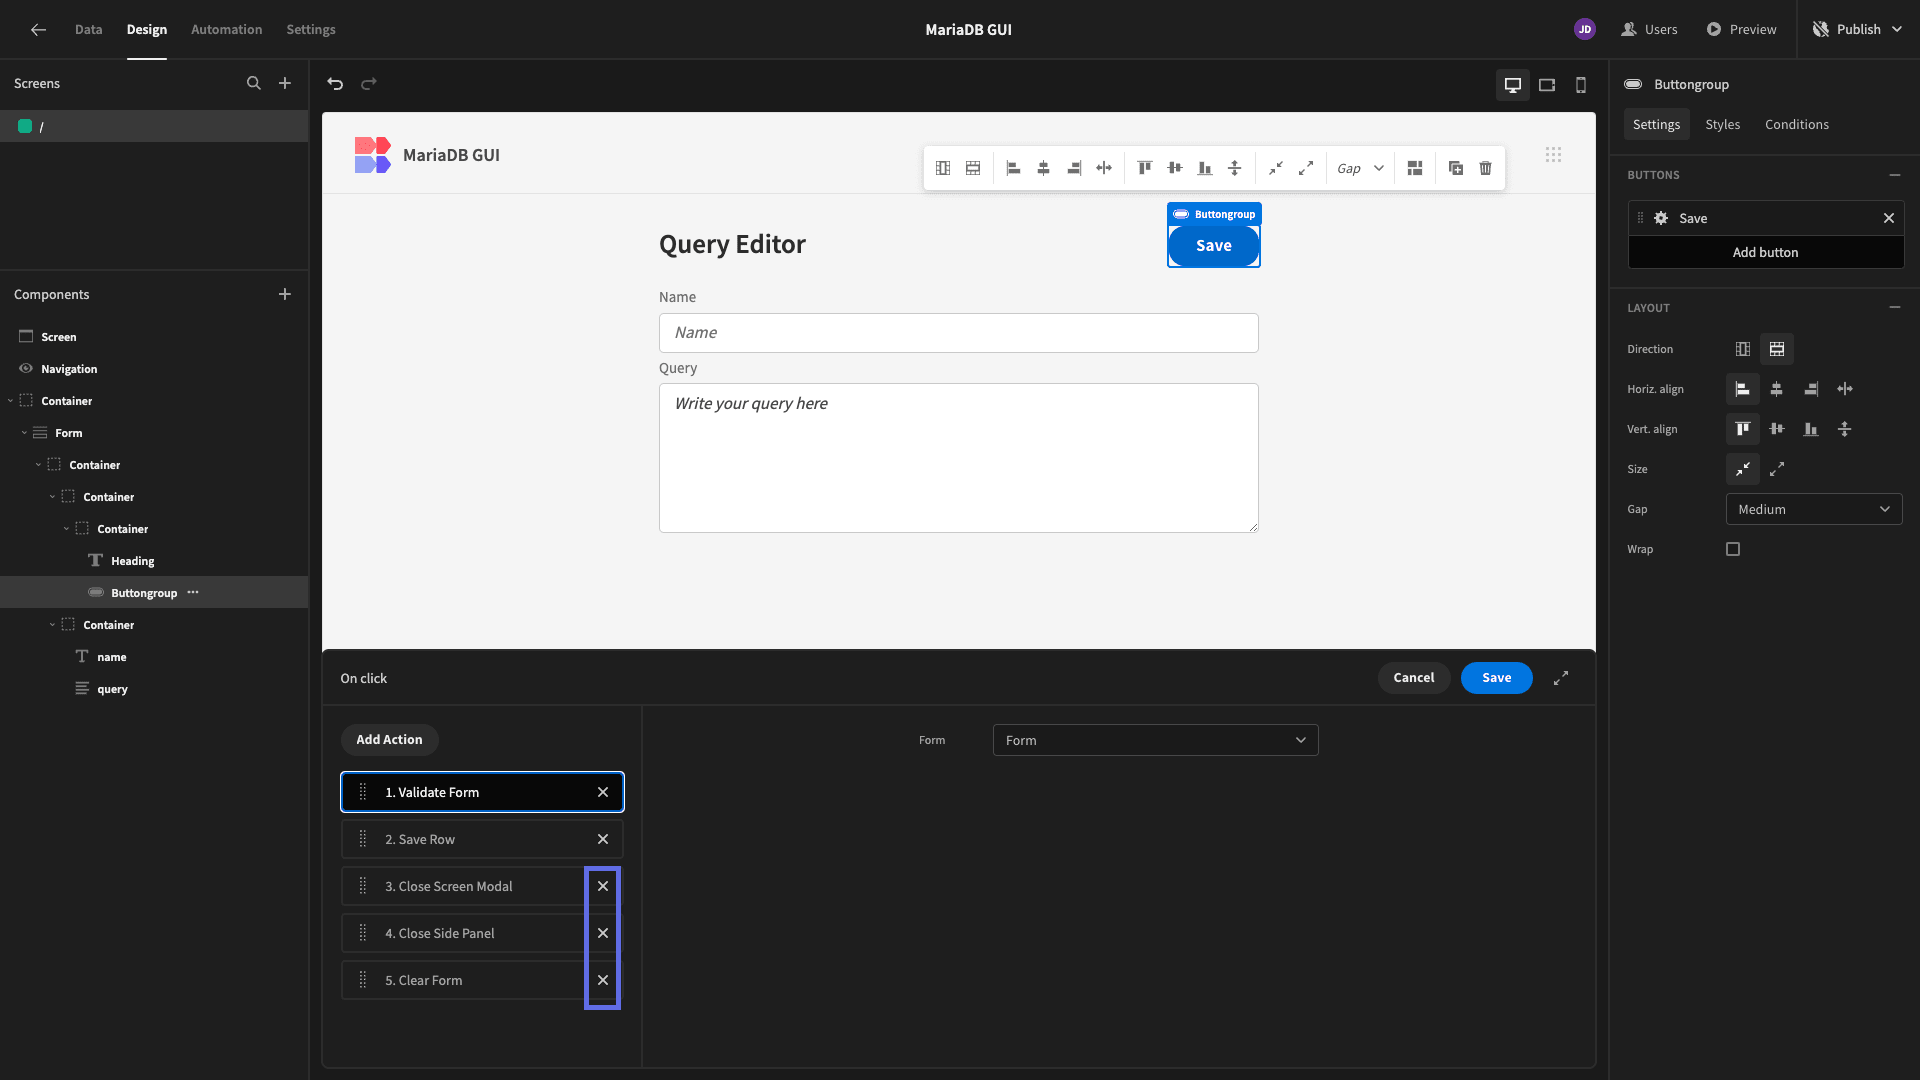Switch to tablet preview icon
The height and width of the screenshot is (1080, 1920).
(x=1547, y=85)
